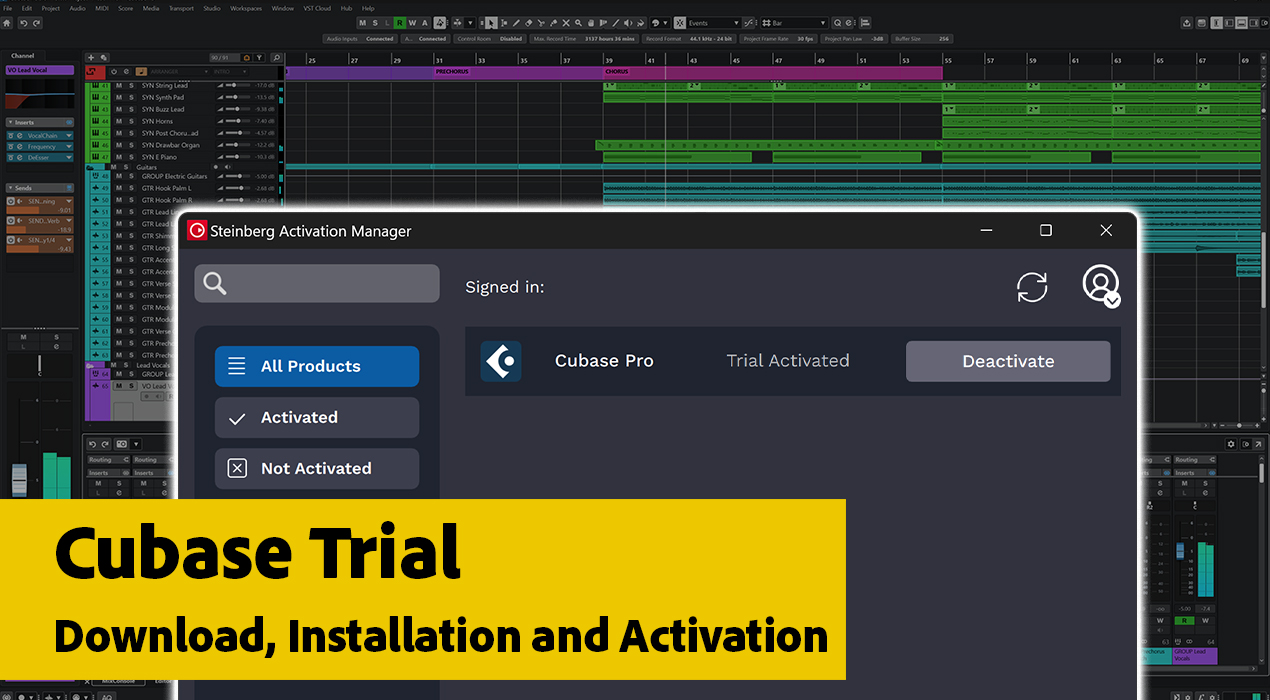Viewport: 1270px width, 700px height.
Task: Click the Control Room Disabled status
Action: (x=489, y=39)
